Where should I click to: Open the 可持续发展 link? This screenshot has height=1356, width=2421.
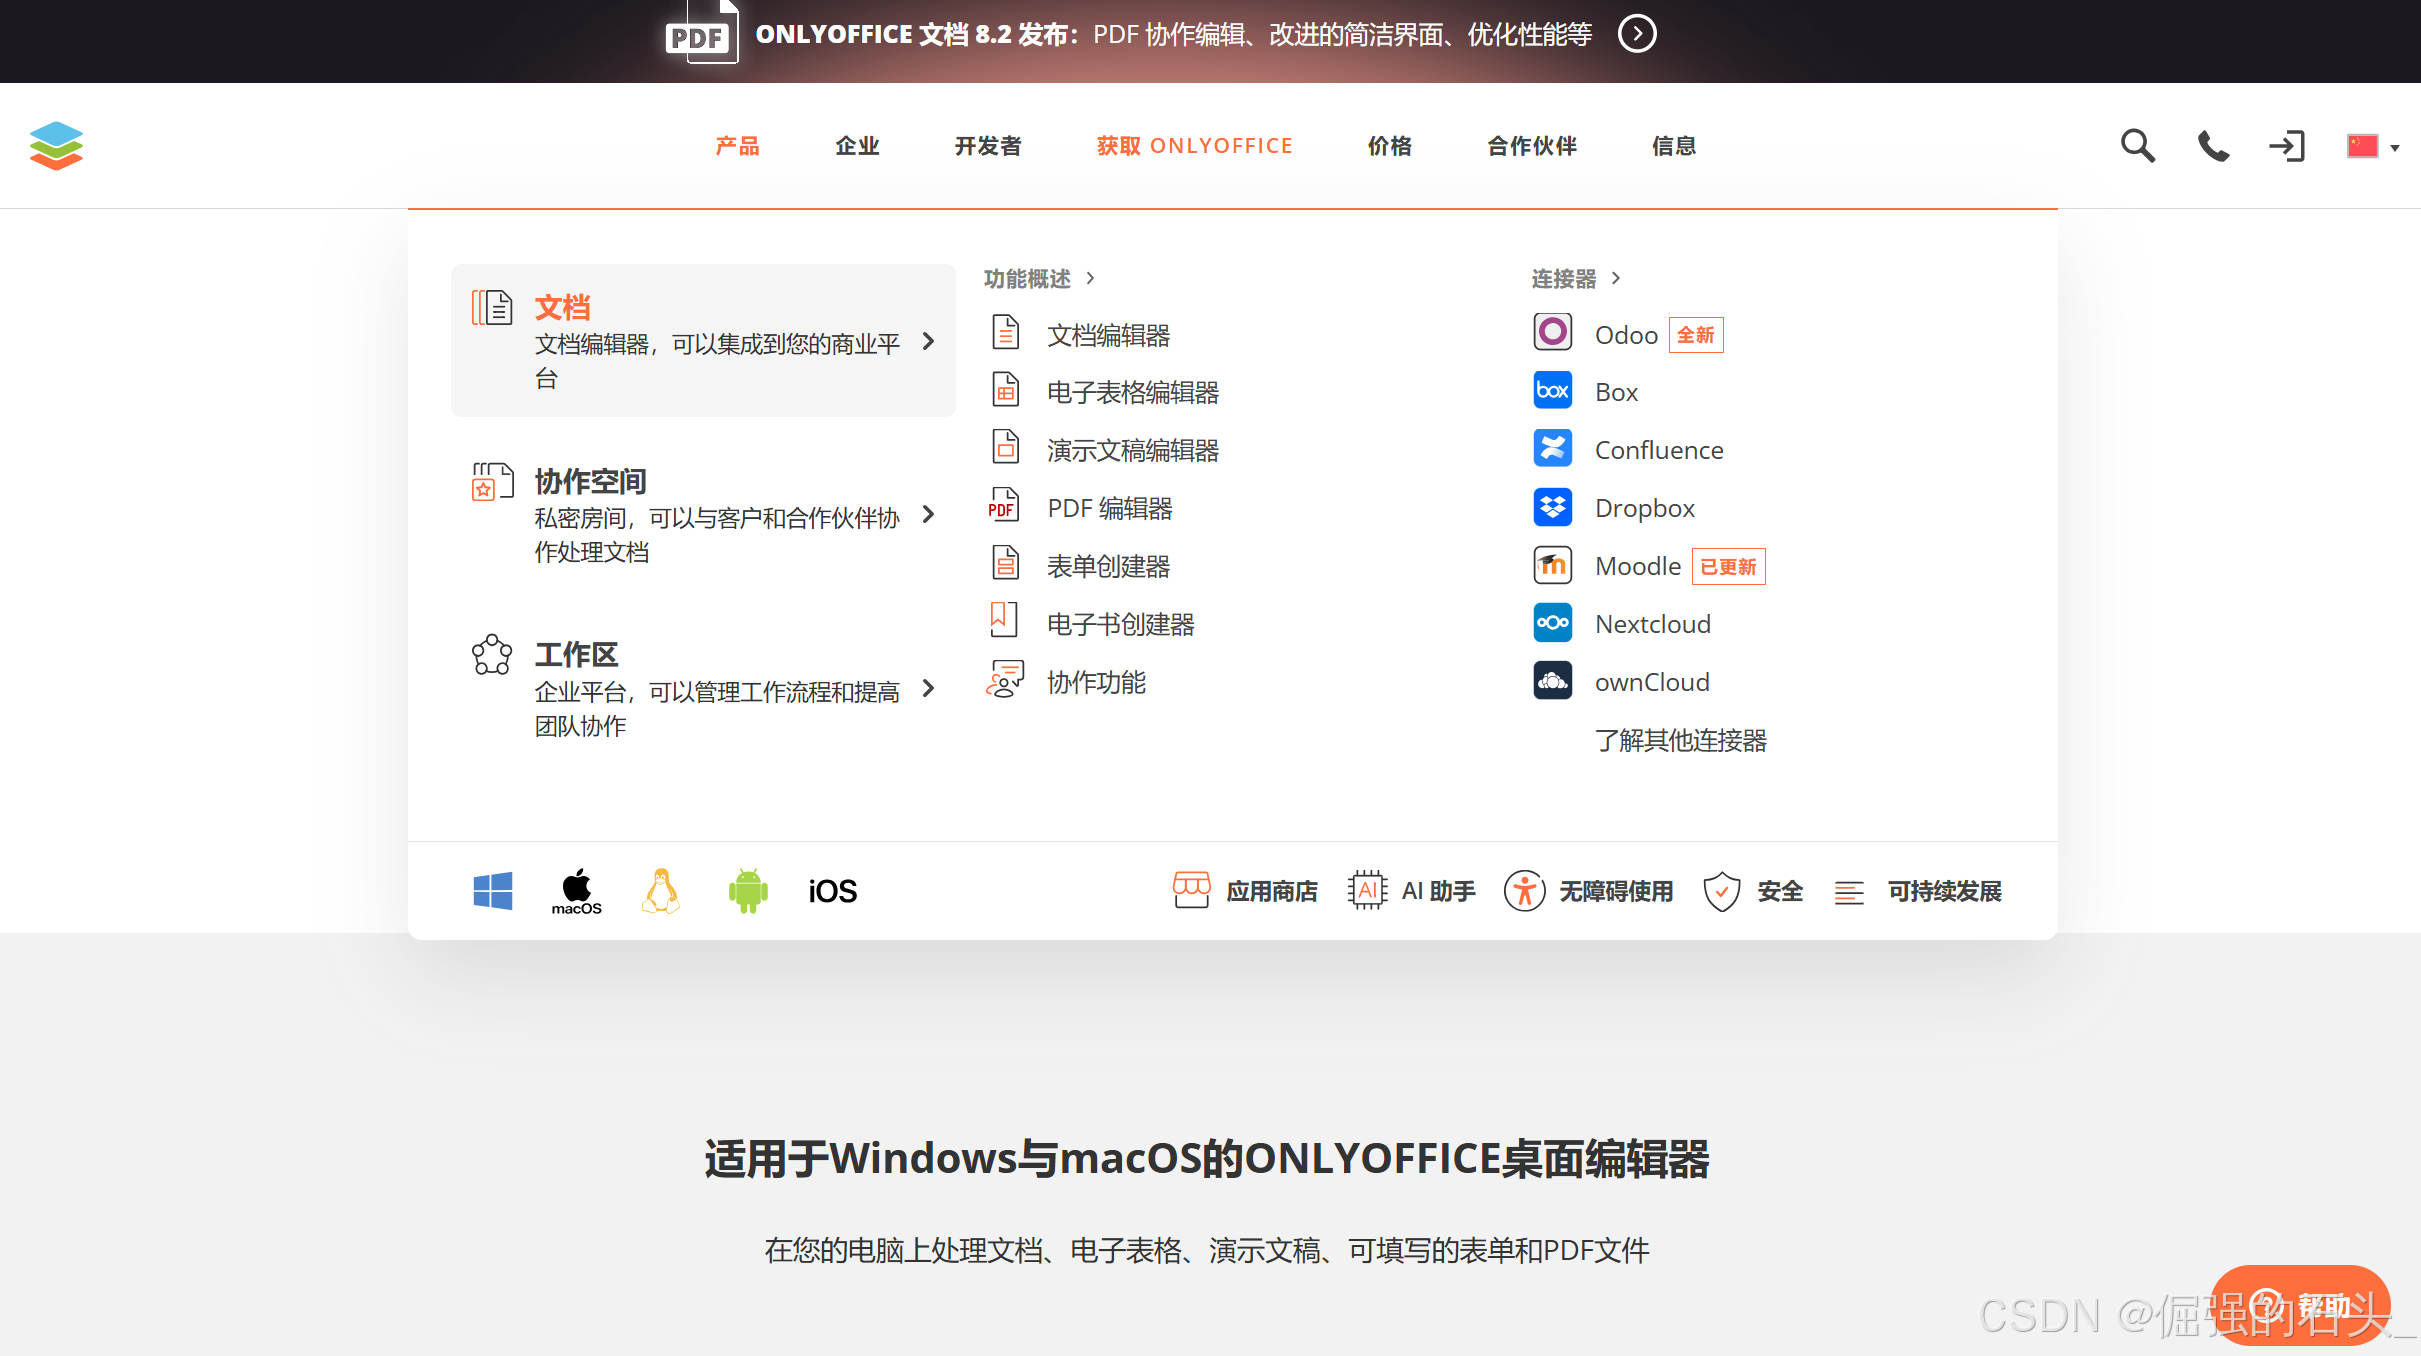(x=1918, y=891)
